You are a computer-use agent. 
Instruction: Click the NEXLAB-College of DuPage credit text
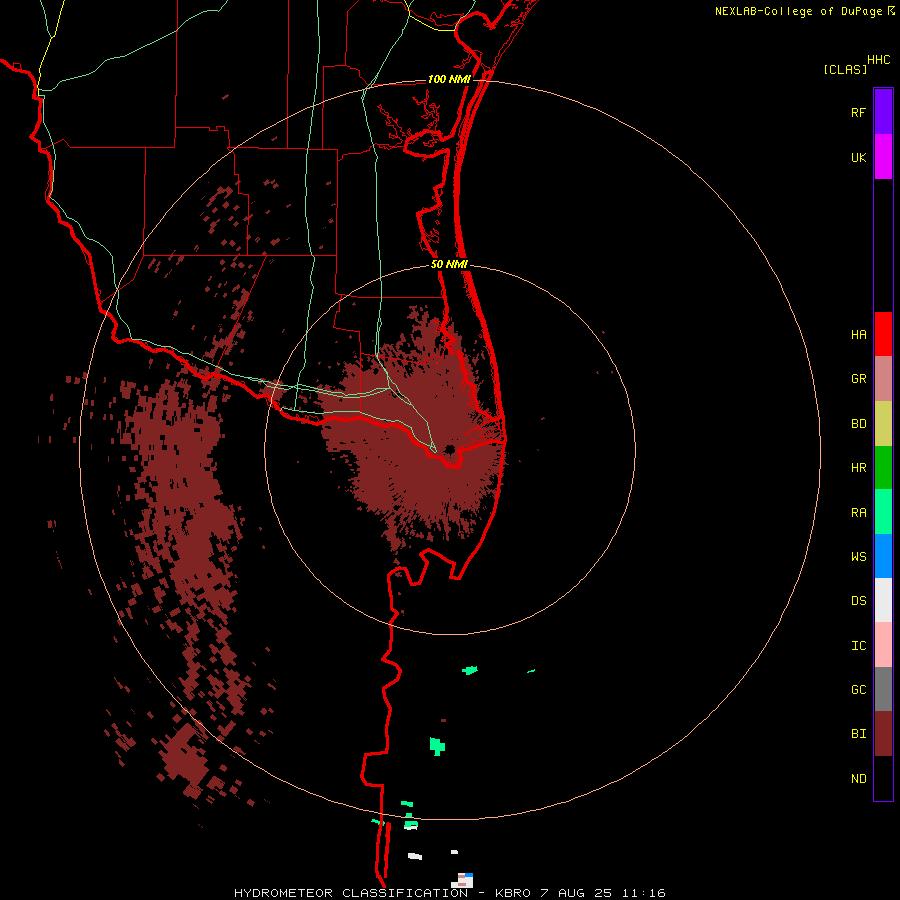click(798, 11)
